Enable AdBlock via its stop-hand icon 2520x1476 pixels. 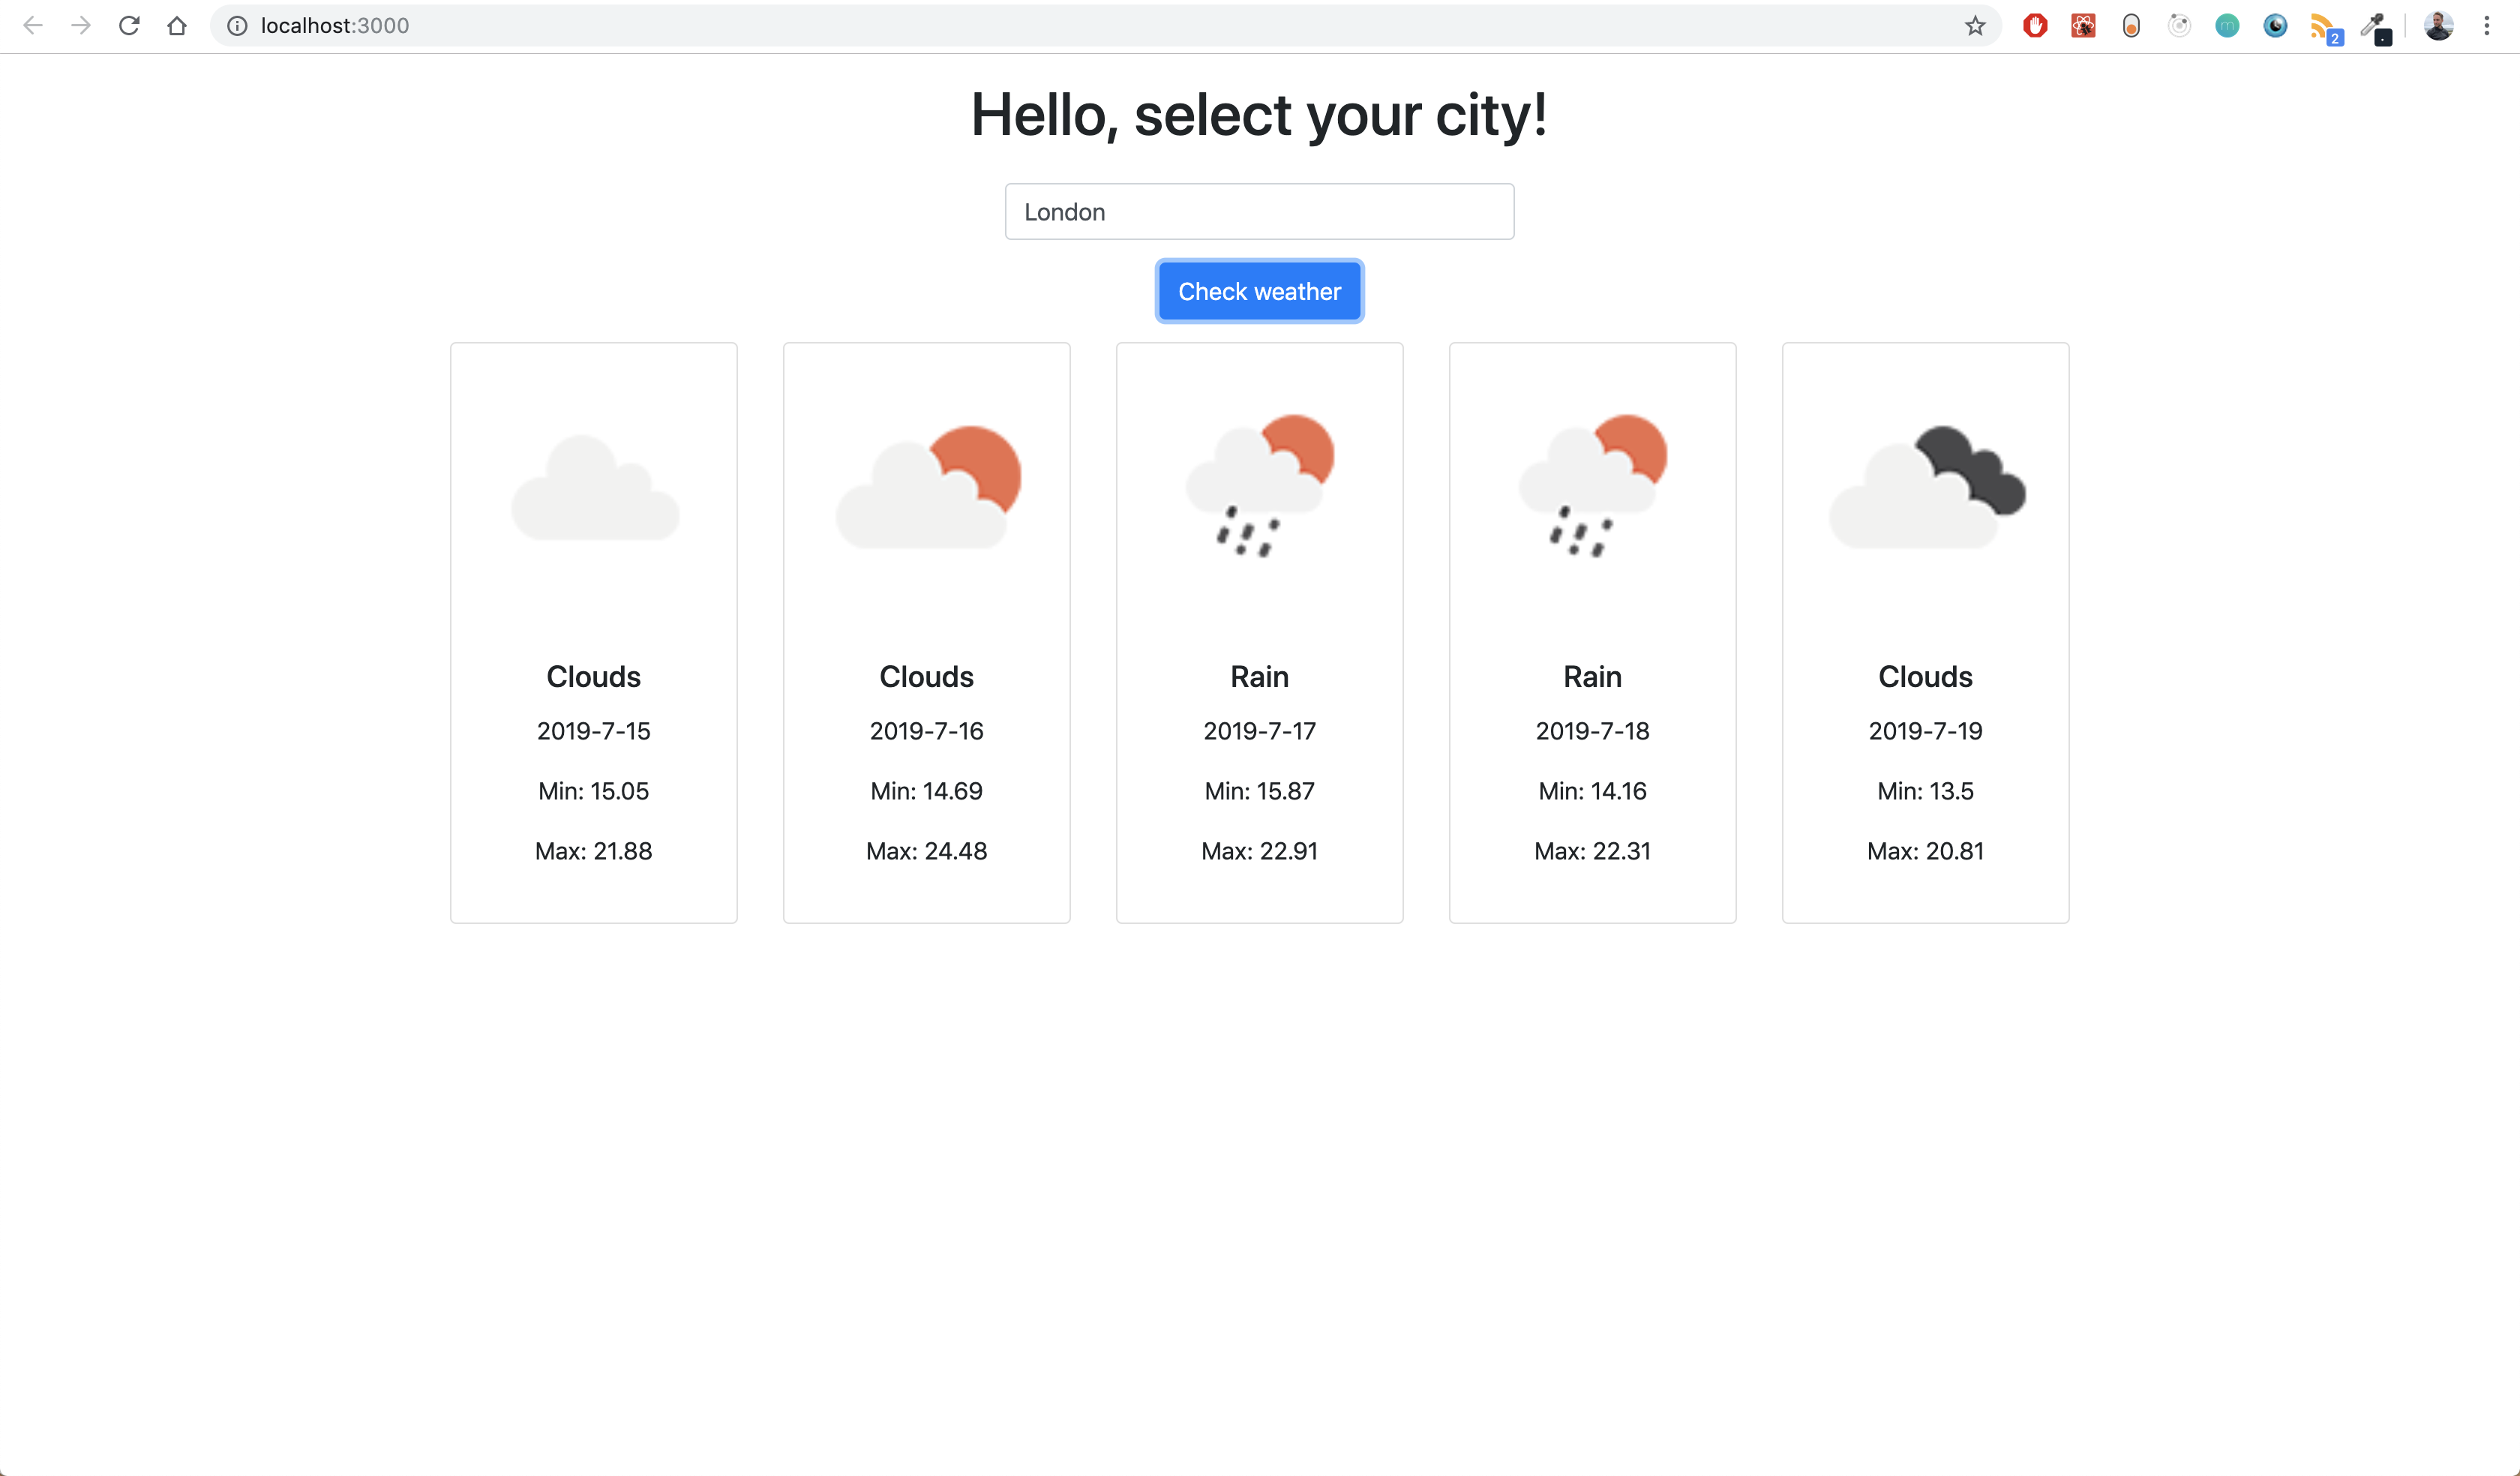2035,26
